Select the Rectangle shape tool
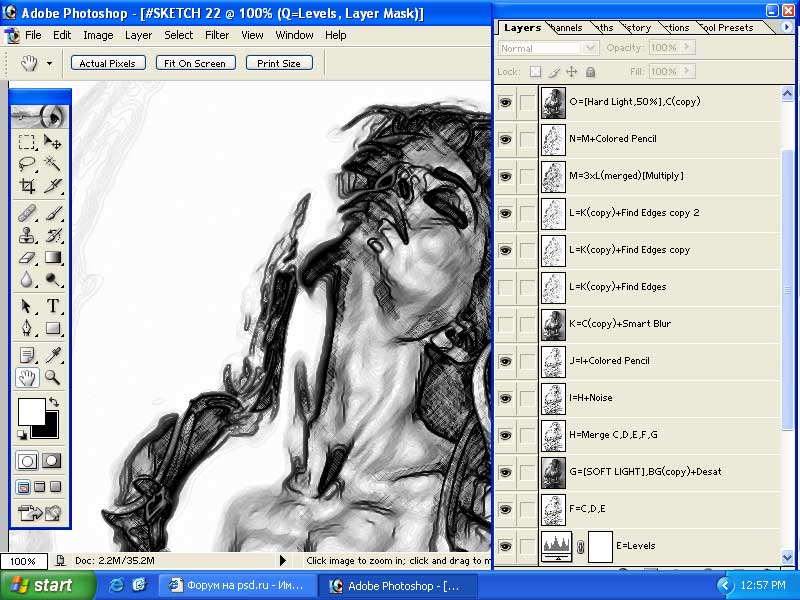The image size is (800, 600). pos(53,328)
